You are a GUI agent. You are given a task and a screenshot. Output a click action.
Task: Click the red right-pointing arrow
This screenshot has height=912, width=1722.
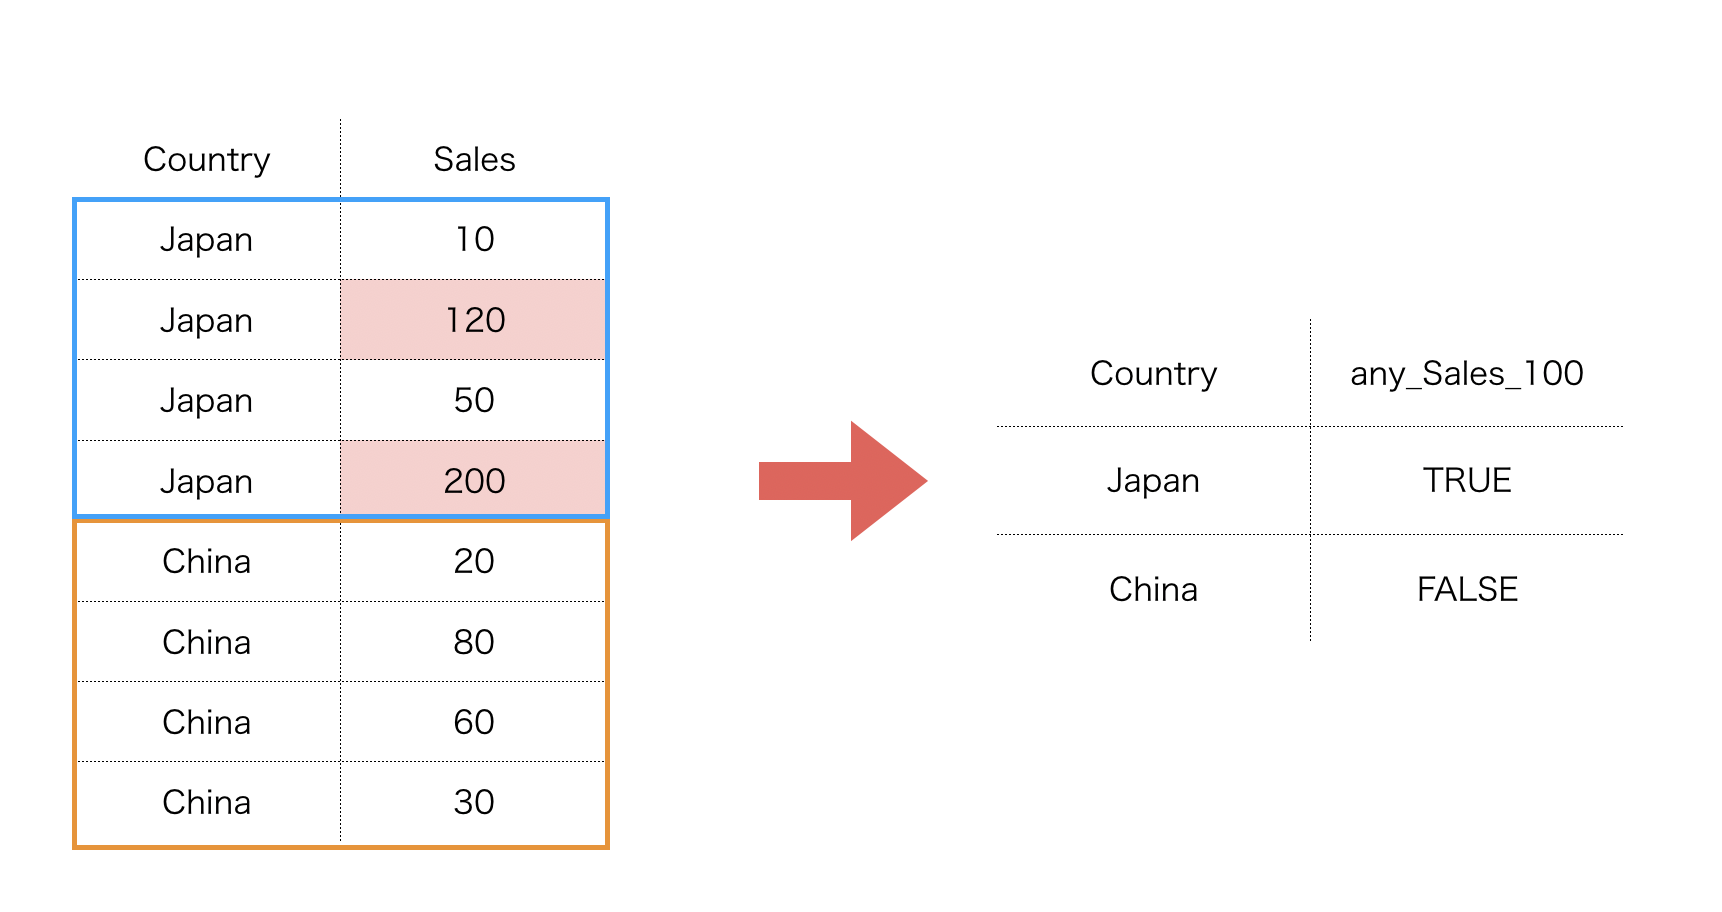[x=842, y=481]
